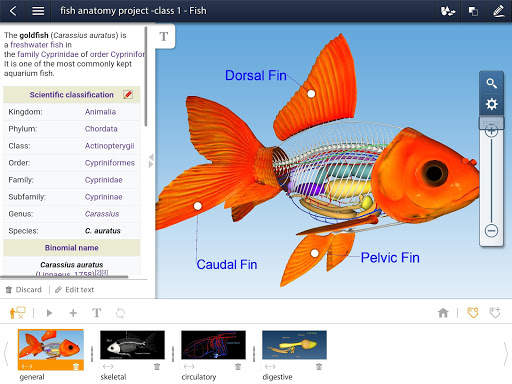Screen dimensions: 512x384
Task: Click the arrows icon under digestive thumbnail
Action: coord(270,367)
